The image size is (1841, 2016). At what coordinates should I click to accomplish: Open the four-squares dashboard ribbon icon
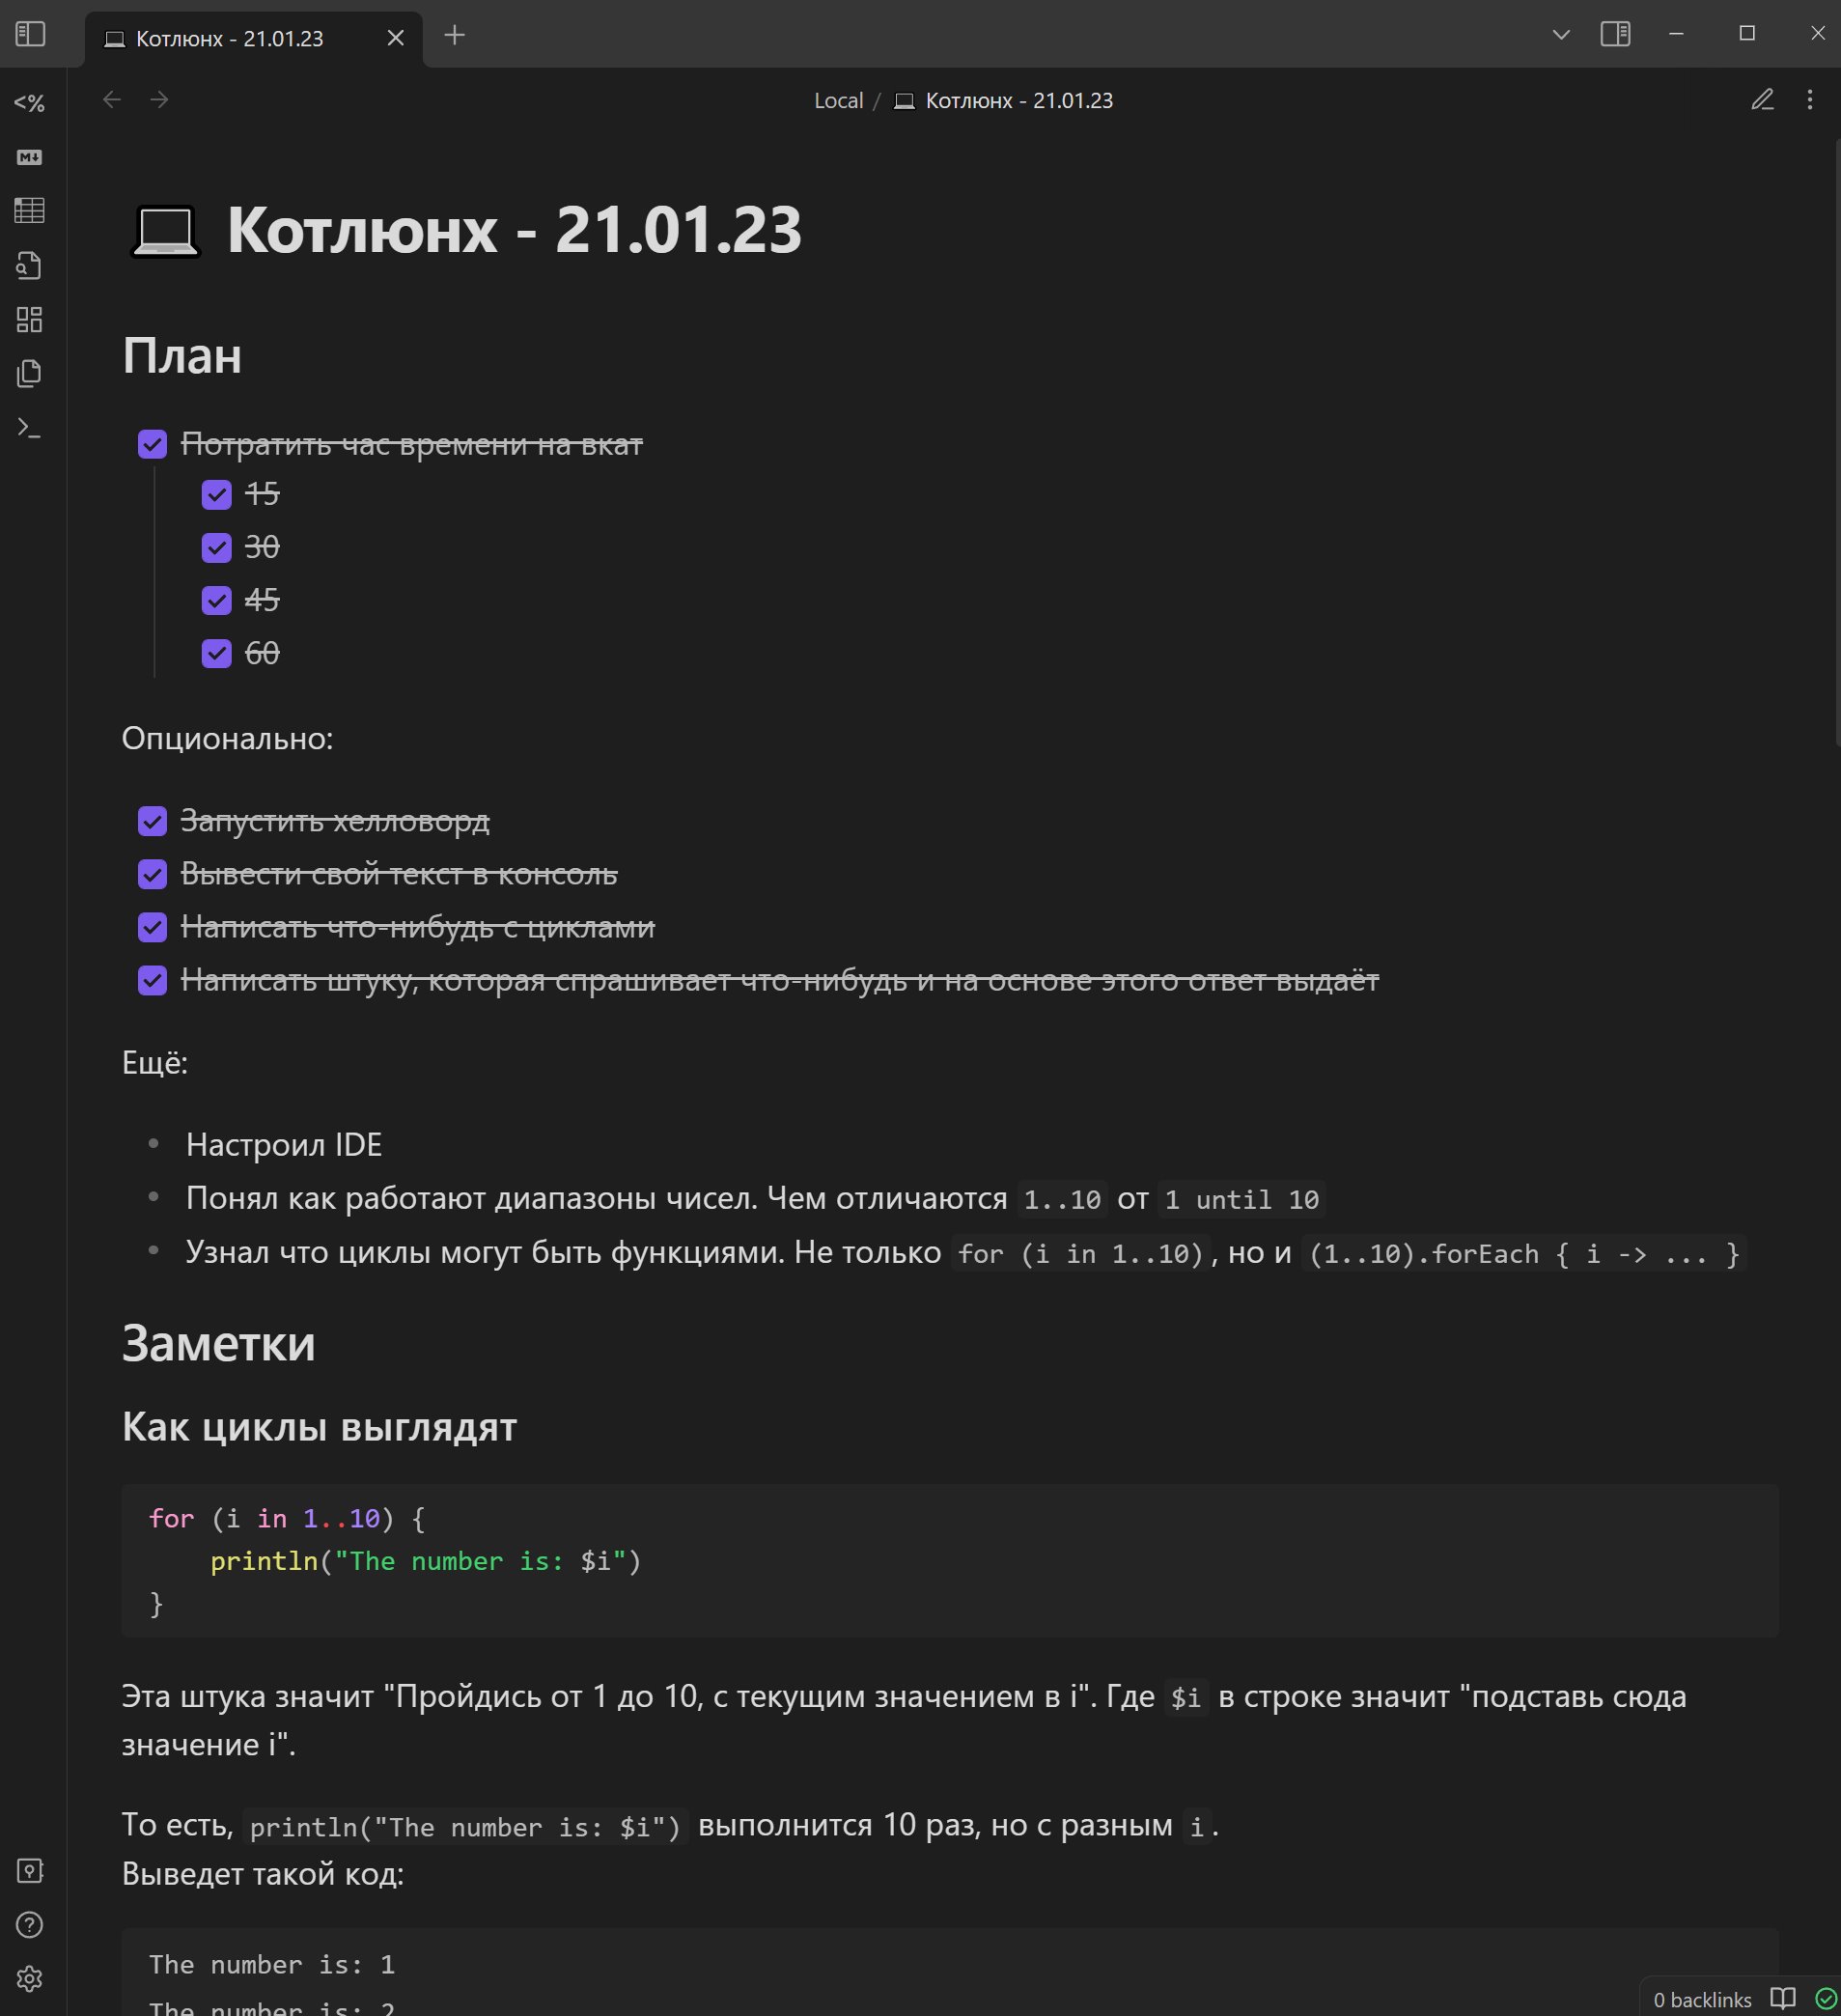pyautogui.click(x=30, y=319)
